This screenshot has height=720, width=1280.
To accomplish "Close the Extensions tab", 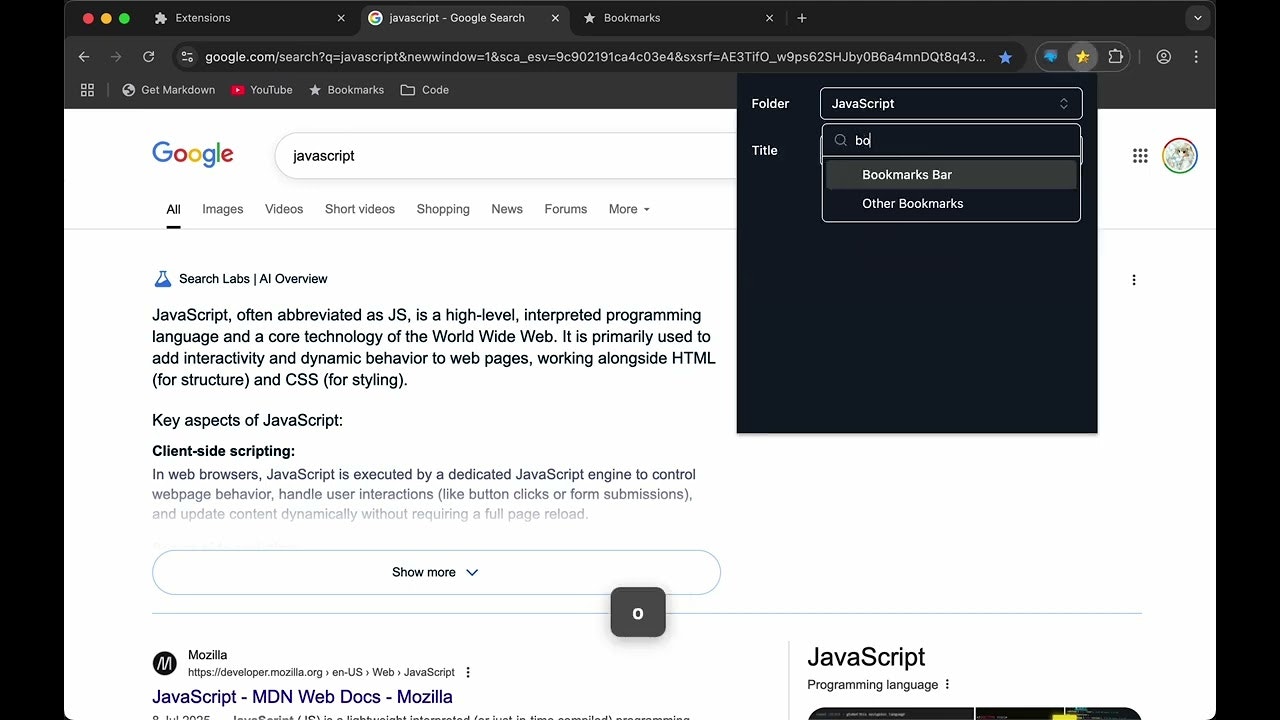I will tap(341, 18).
